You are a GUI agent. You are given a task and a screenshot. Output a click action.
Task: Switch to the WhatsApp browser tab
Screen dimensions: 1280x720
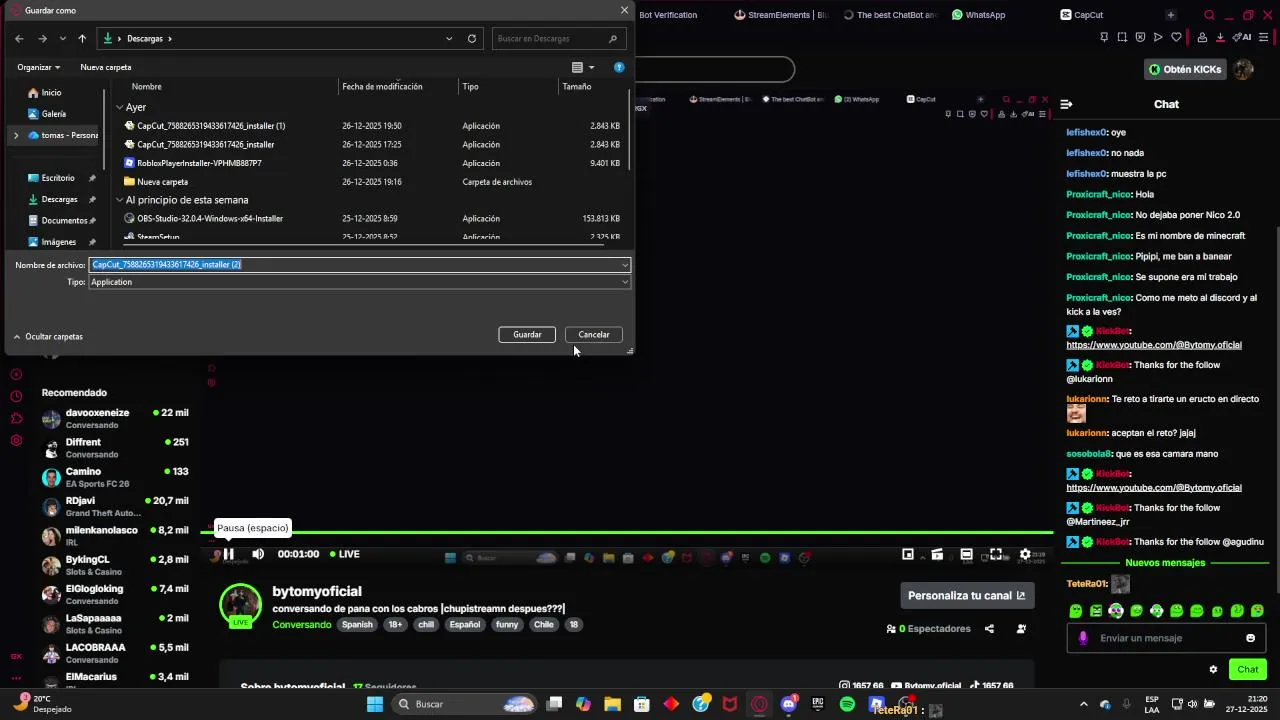pyautogui.click(x=978, y=15)
